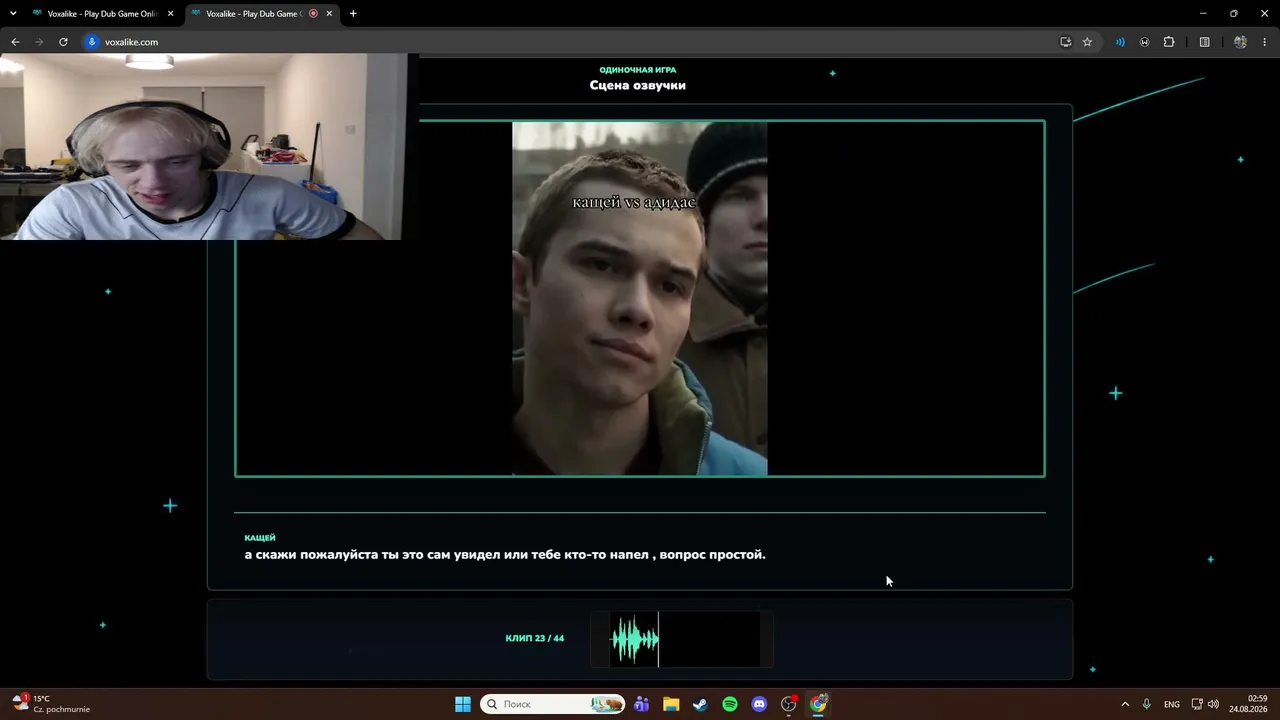Open network settings from the tray
The image size is (1280, 720).
1197,704
